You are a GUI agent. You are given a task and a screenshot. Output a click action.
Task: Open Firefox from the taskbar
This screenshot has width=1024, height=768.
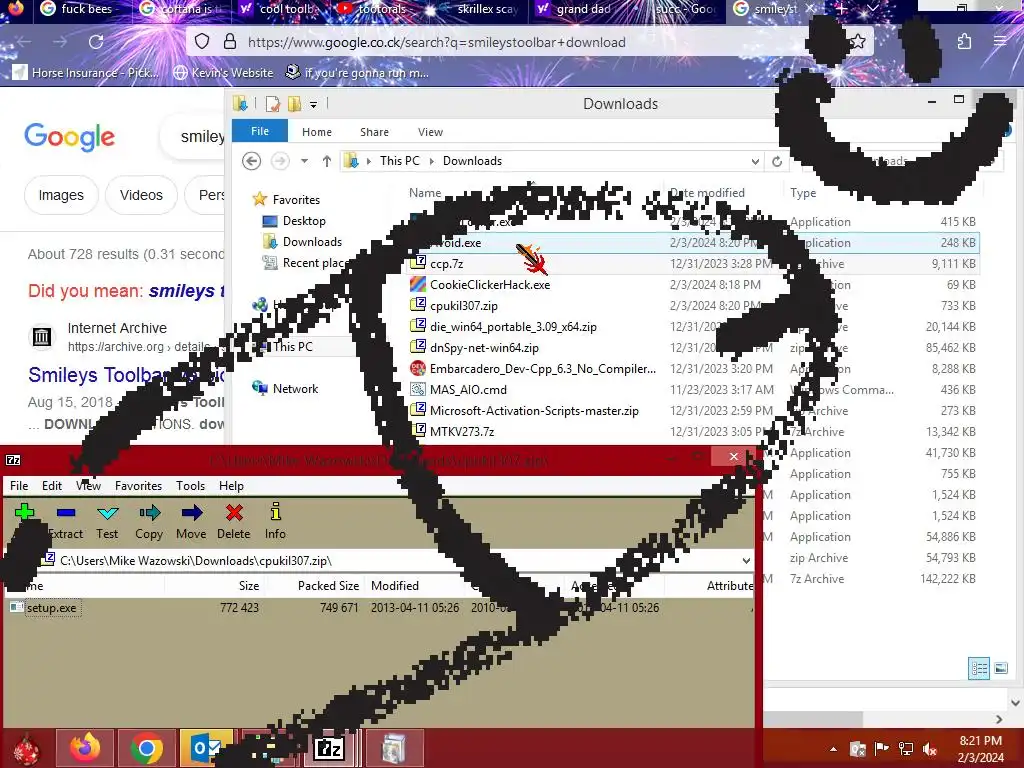click(85, 748)
